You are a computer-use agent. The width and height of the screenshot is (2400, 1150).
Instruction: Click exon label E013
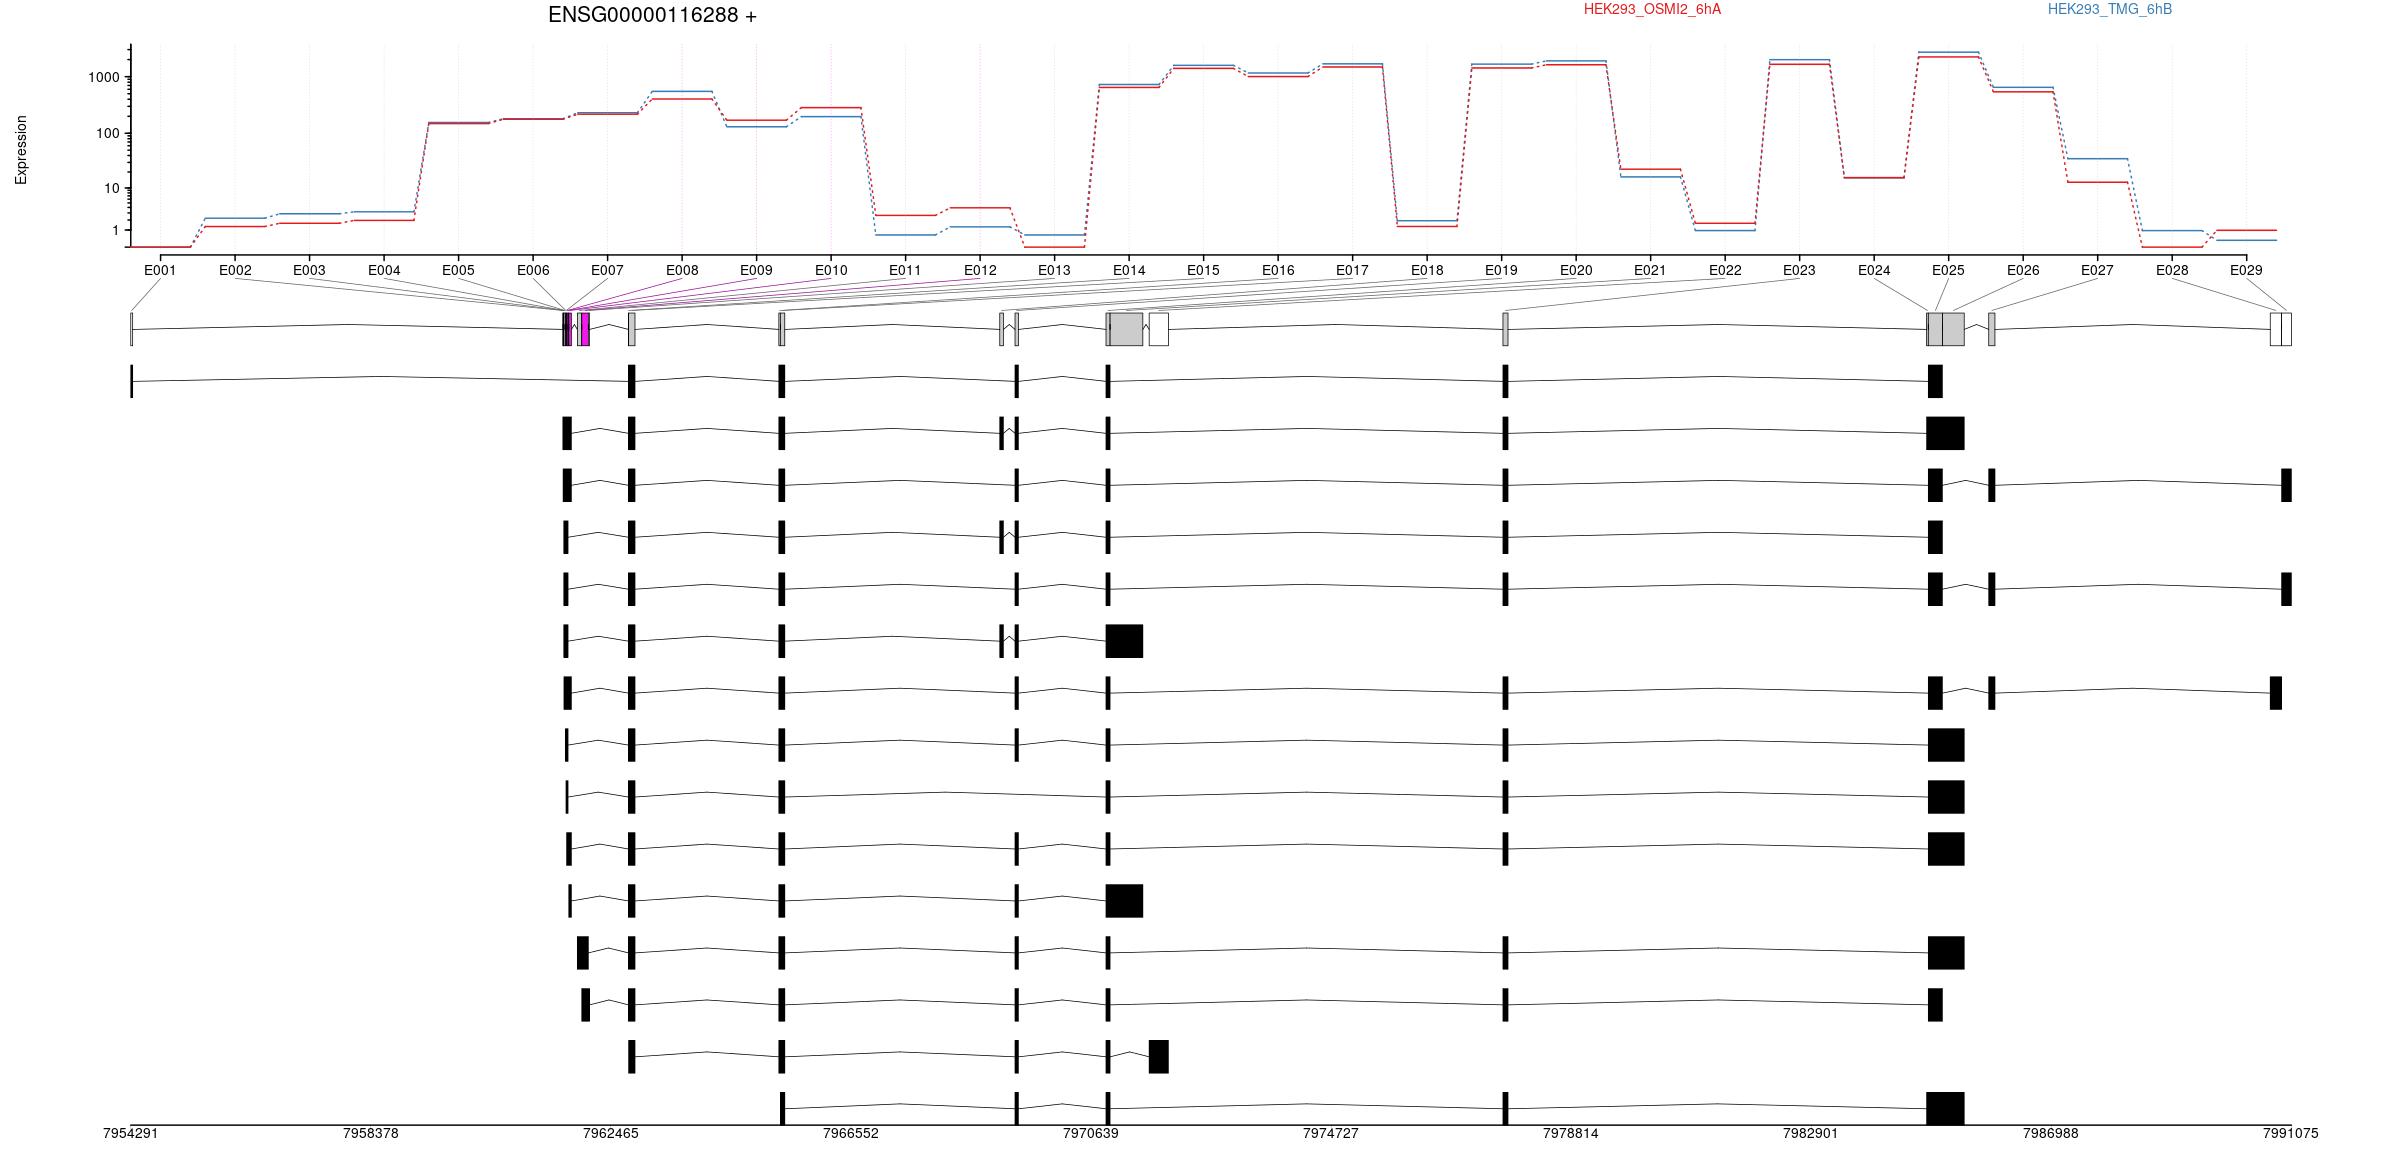[x=1054, y=270]
